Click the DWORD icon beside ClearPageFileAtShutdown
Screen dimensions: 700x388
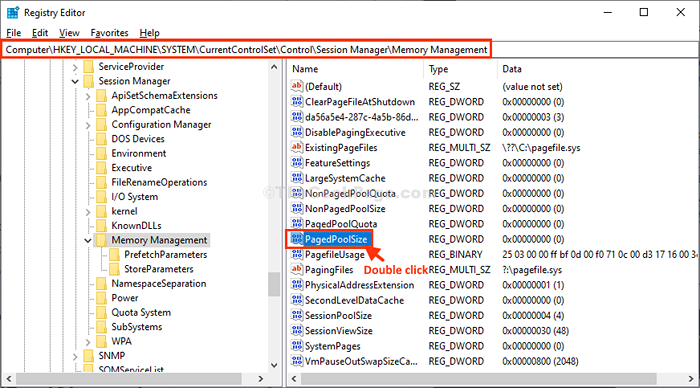tap(297, 101)
